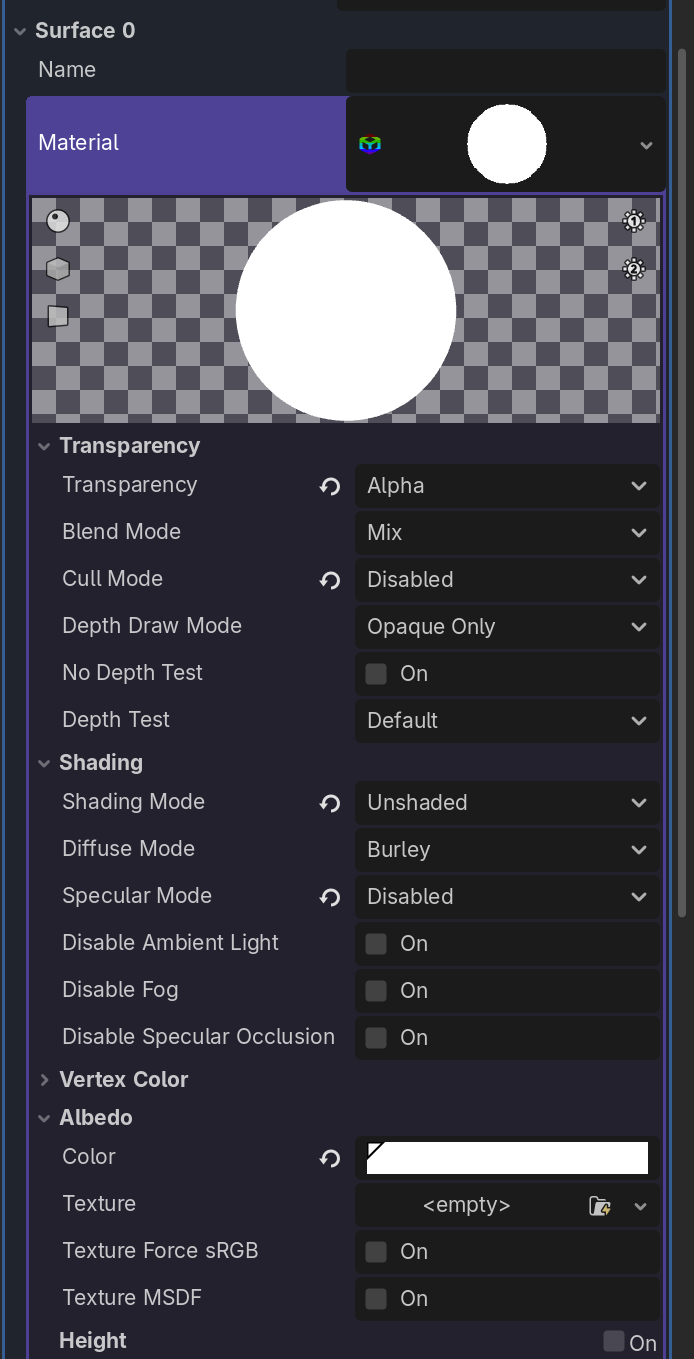Reset the Shading Mode property
694x1359 pixels.
pyautogui.click(x=330, y=804)
